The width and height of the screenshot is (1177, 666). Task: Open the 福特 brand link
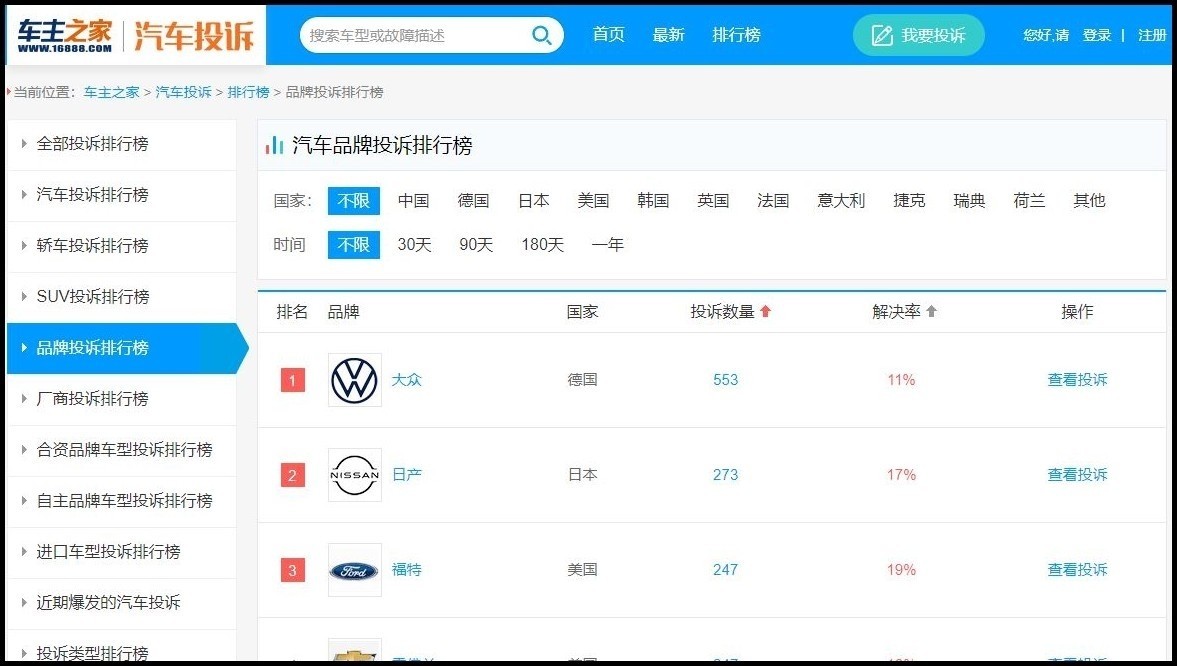tap(407, 571)
